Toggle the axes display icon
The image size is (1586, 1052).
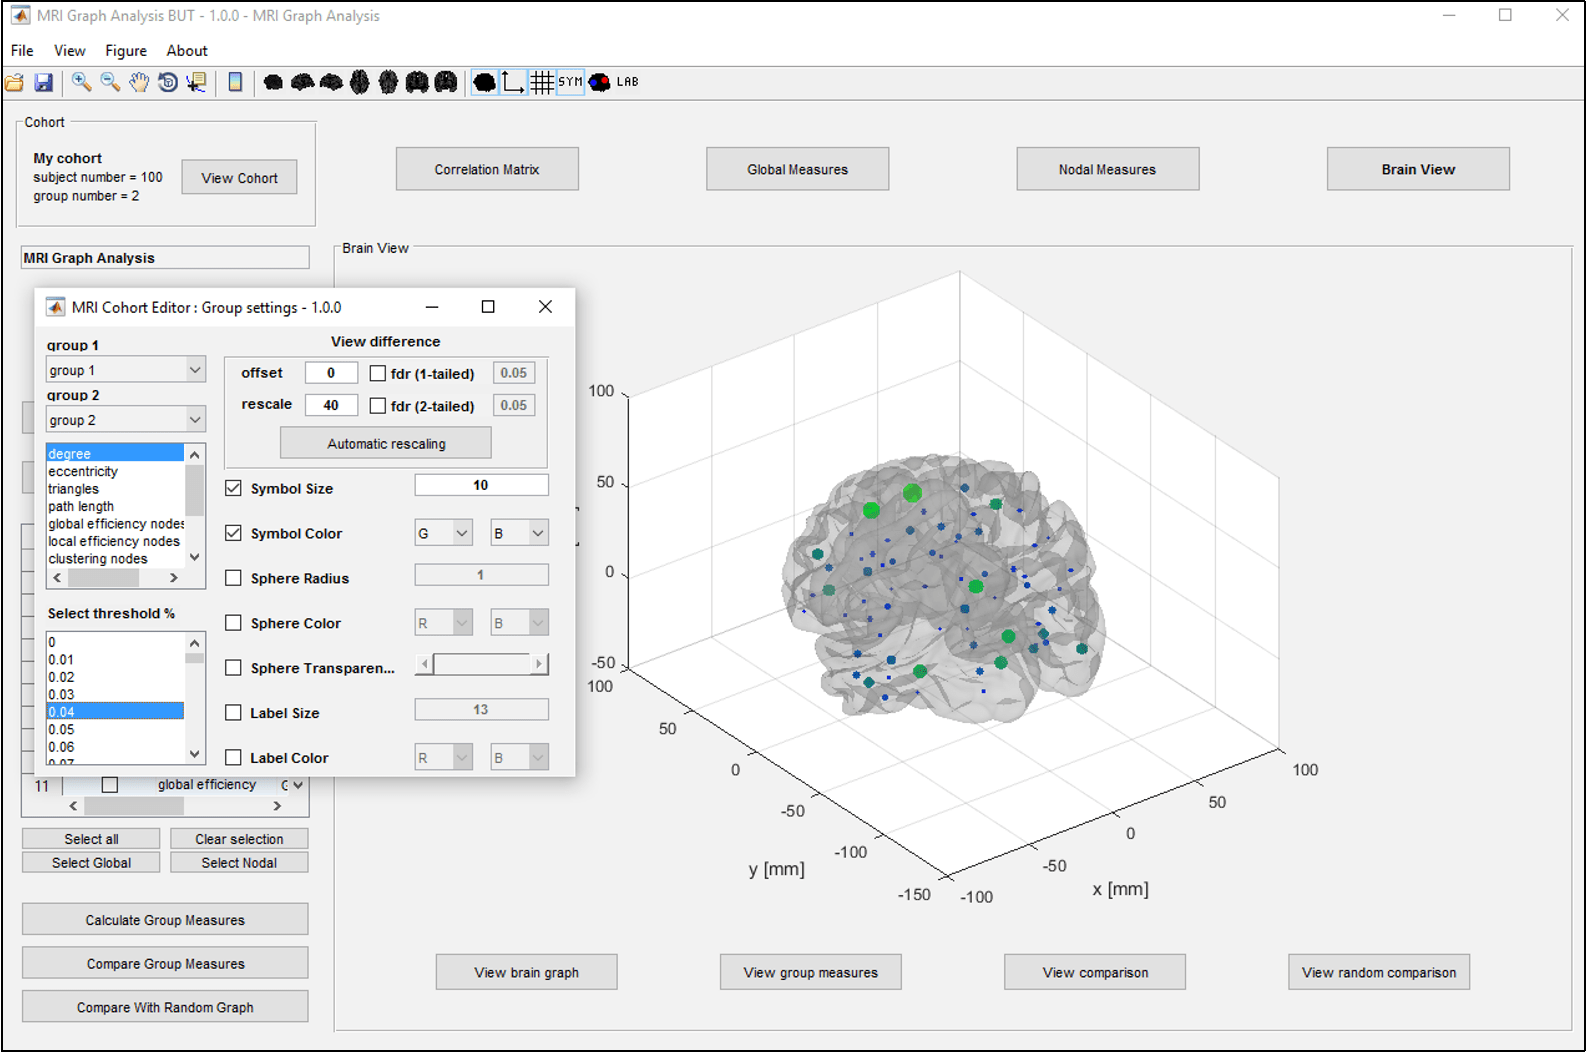(513, 83)
